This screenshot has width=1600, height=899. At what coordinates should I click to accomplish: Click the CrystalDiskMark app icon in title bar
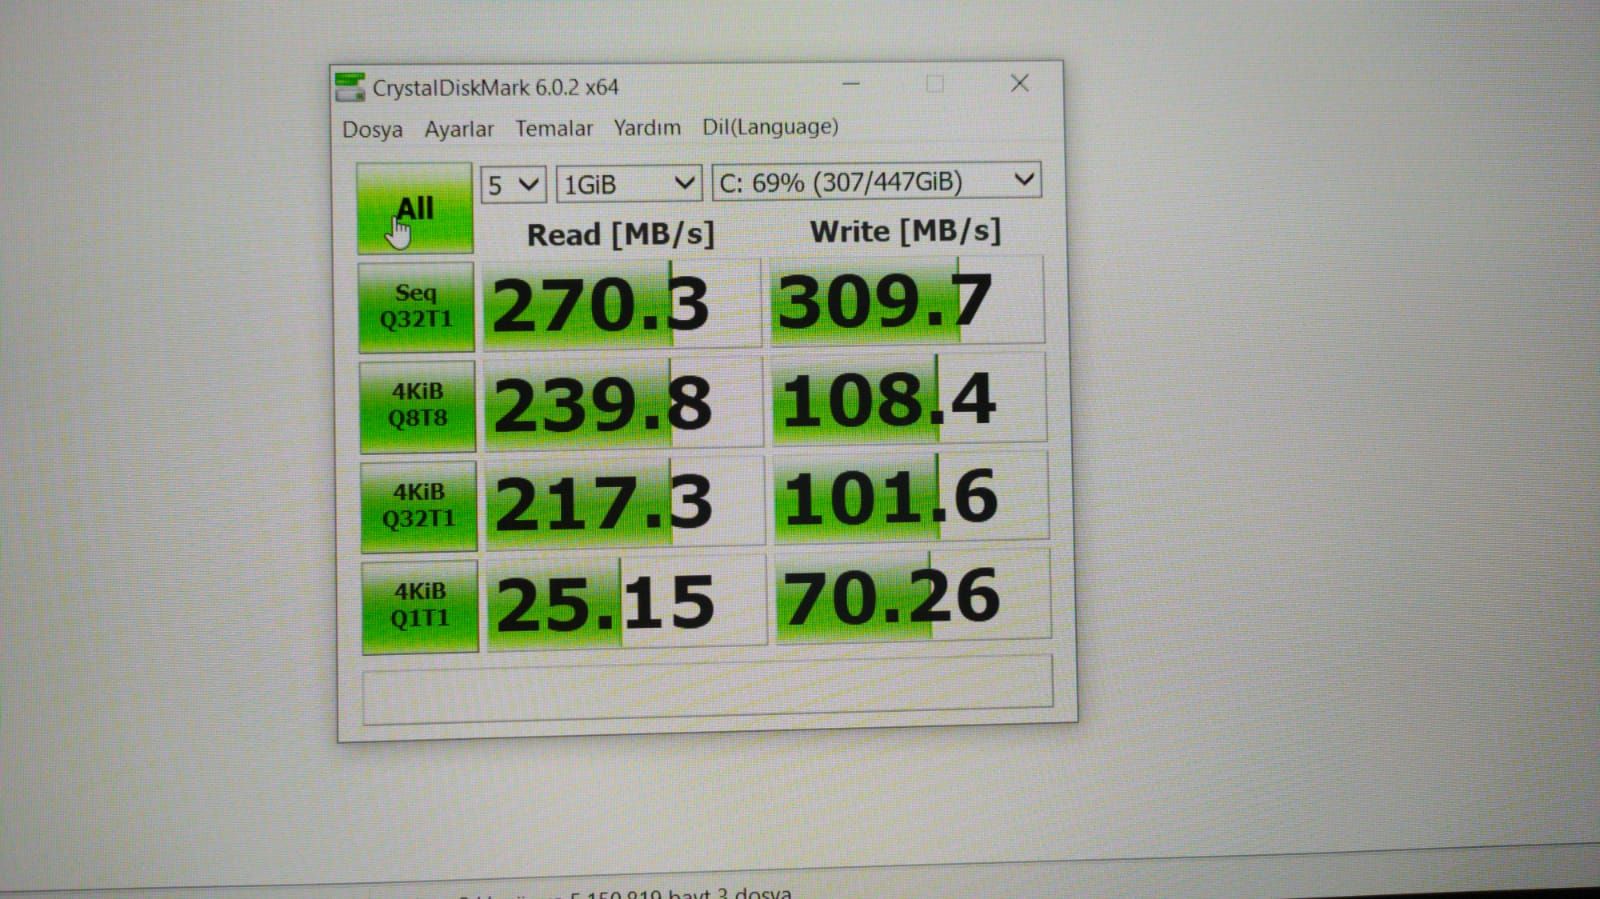pos(349,87)
